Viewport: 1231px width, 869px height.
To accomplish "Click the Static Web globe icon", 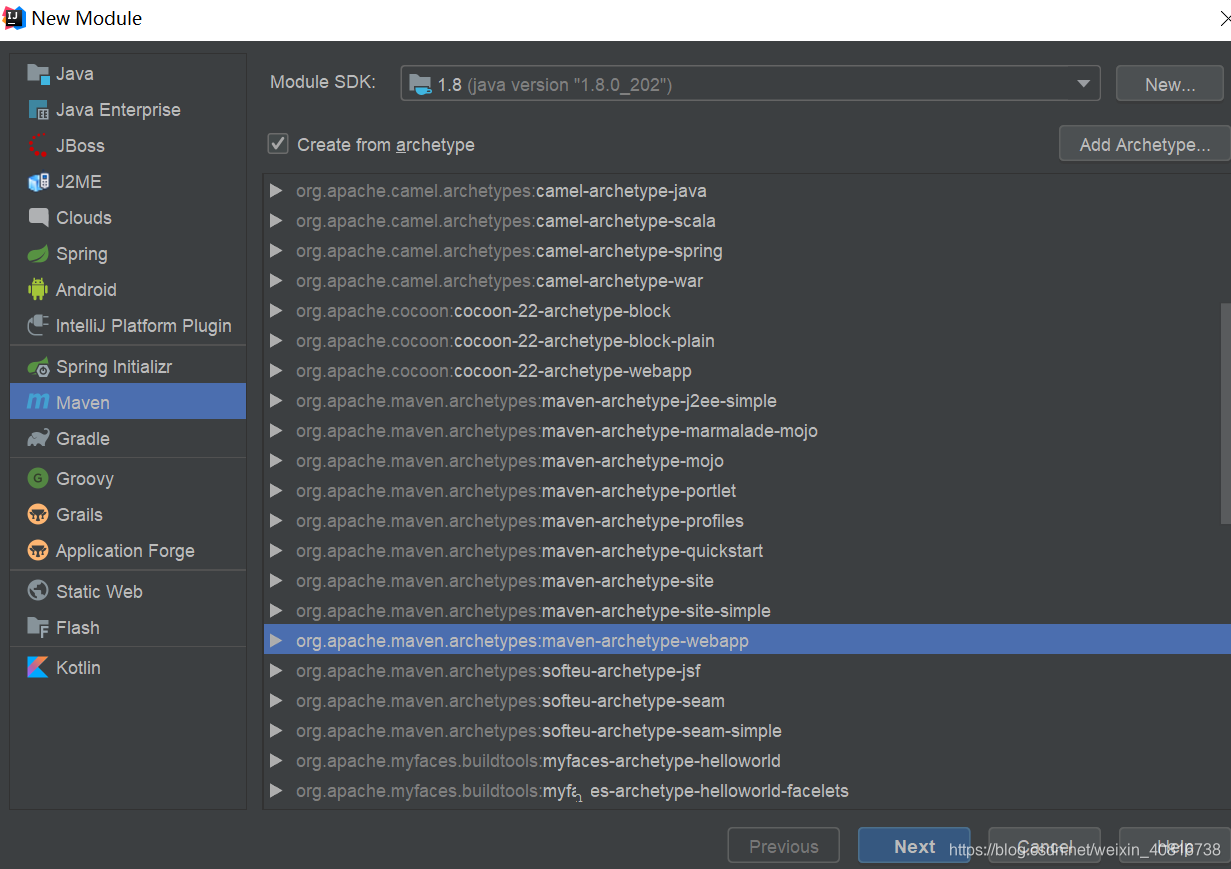I will [x=38, y=592].
